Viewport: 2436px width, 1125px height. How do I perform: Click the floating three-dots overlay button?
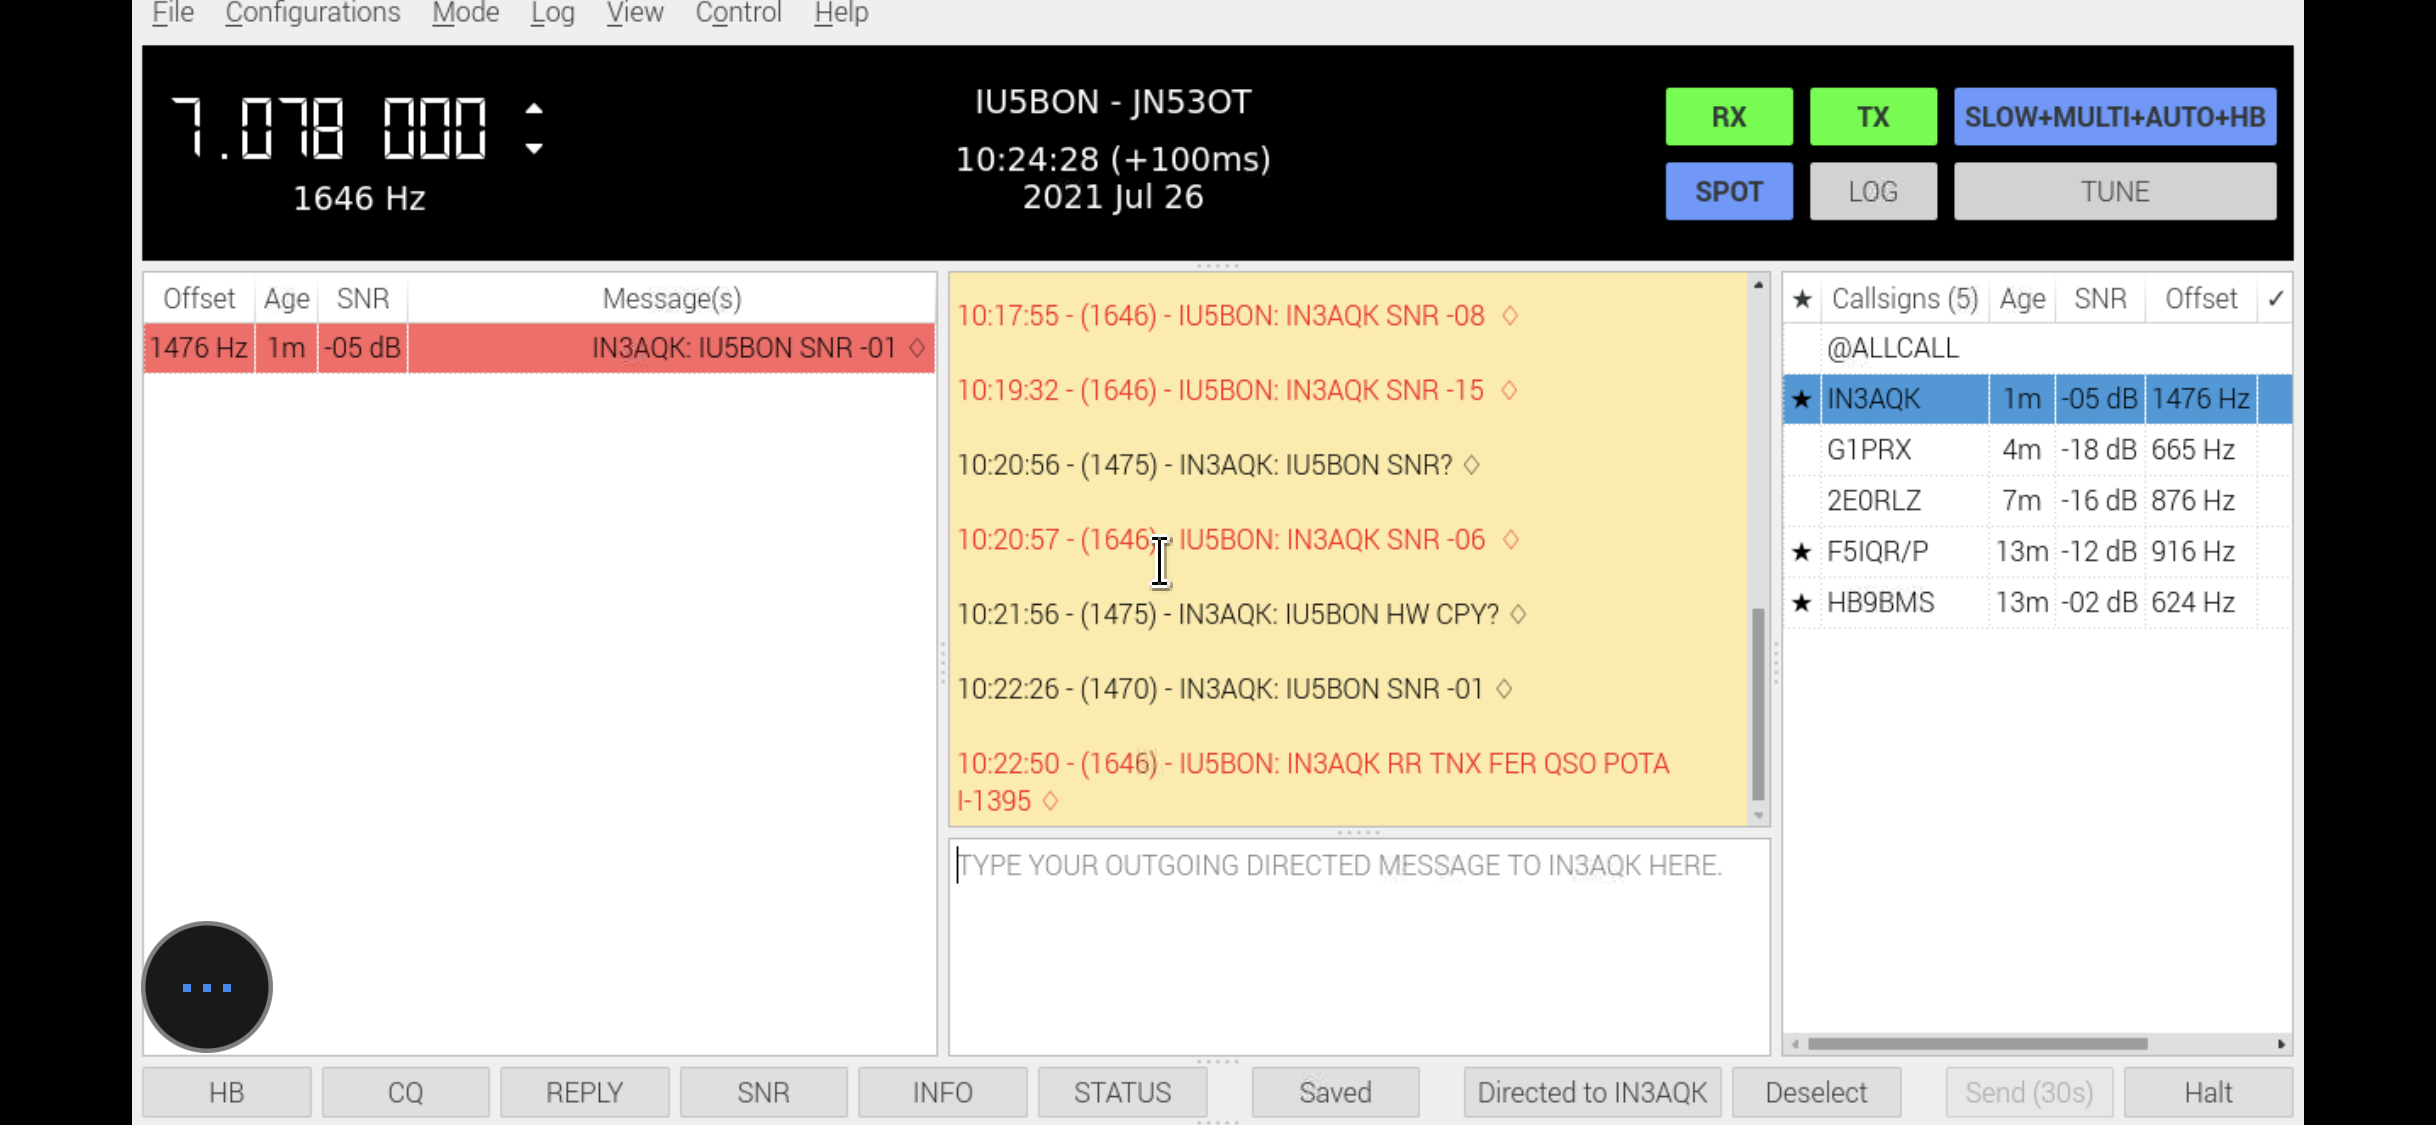[207, 987]
